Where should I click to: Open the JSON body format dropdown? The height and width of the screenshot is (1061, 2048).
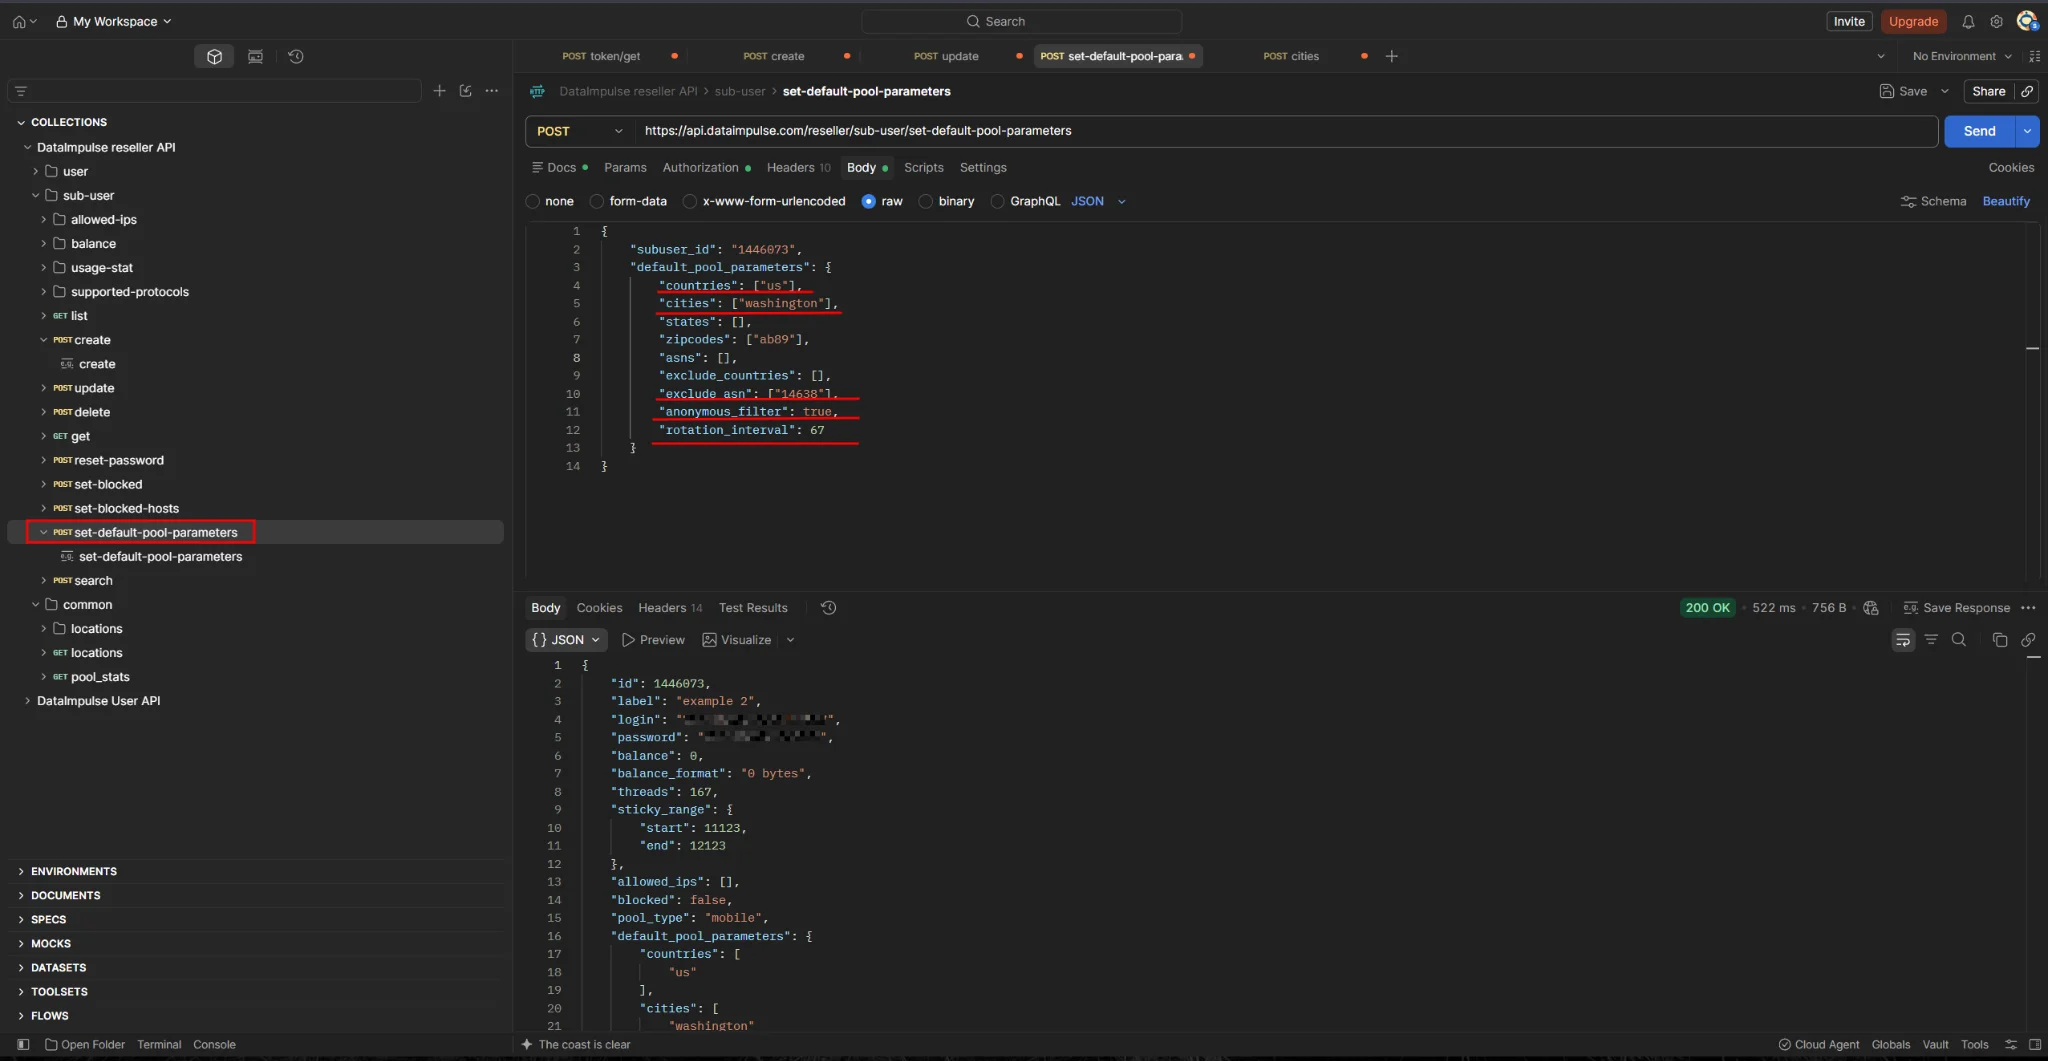pos(1099,201)
